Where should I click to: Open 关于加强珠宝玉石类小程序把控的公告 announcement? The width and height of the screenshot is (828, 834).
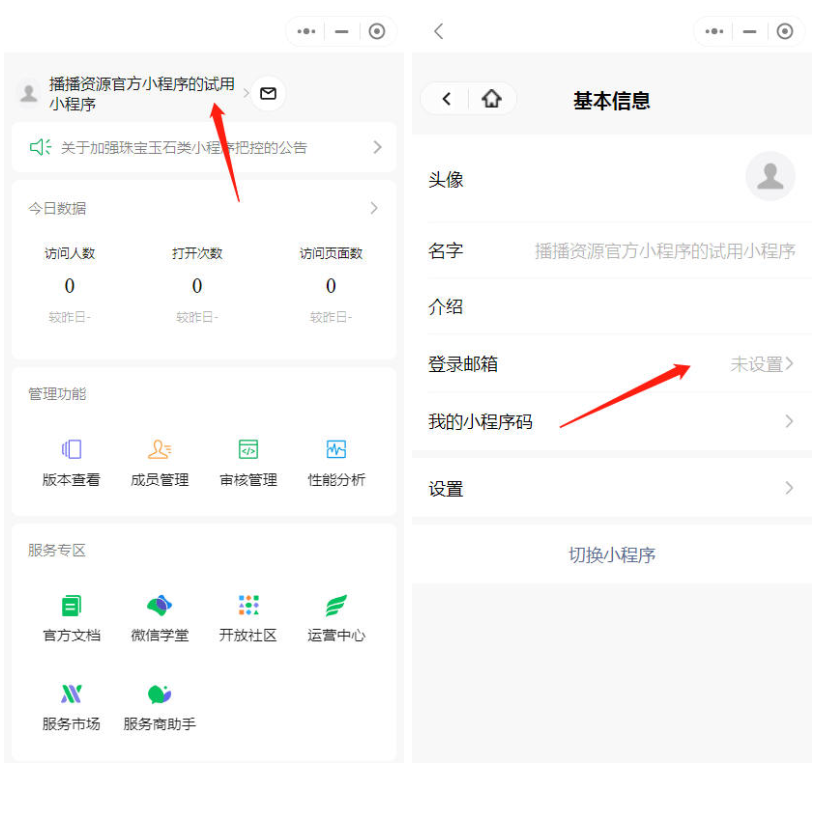click(x=184, y=147)
